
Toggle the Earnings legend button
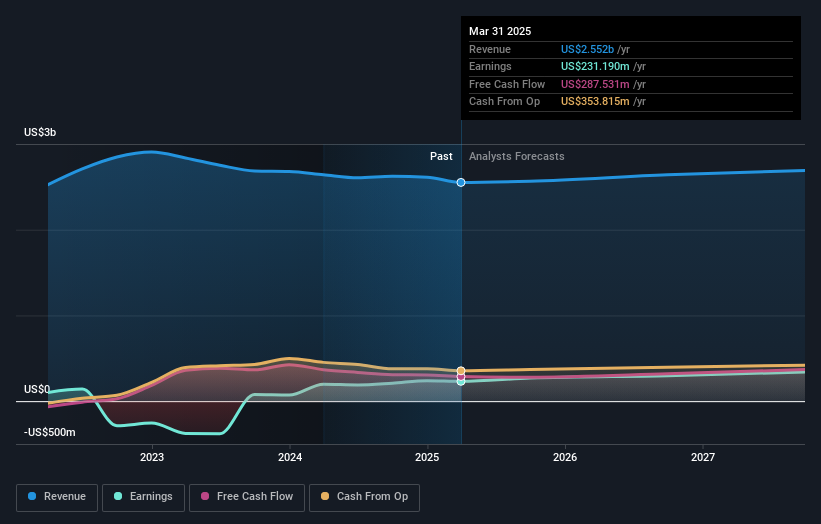tap(143, 497)
